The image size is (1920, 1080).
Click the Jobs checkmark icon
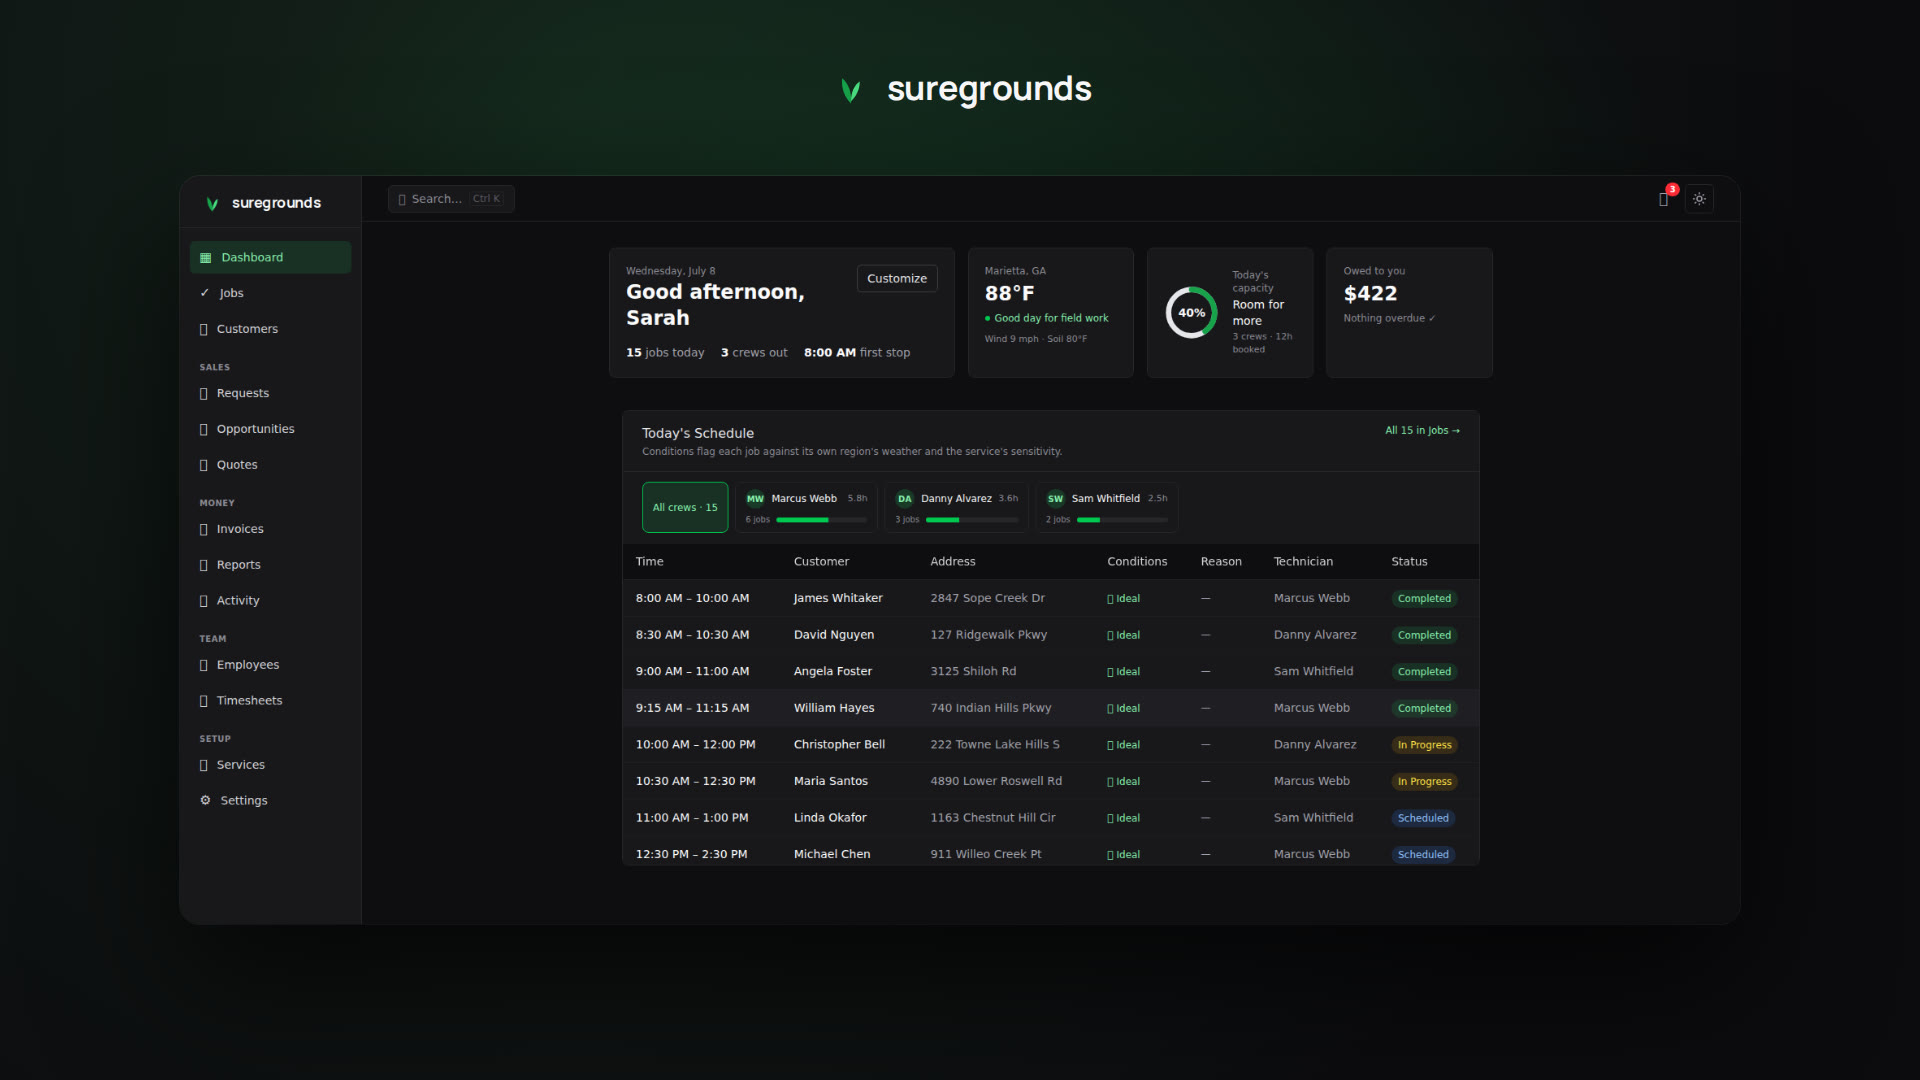tap(205, 293)
